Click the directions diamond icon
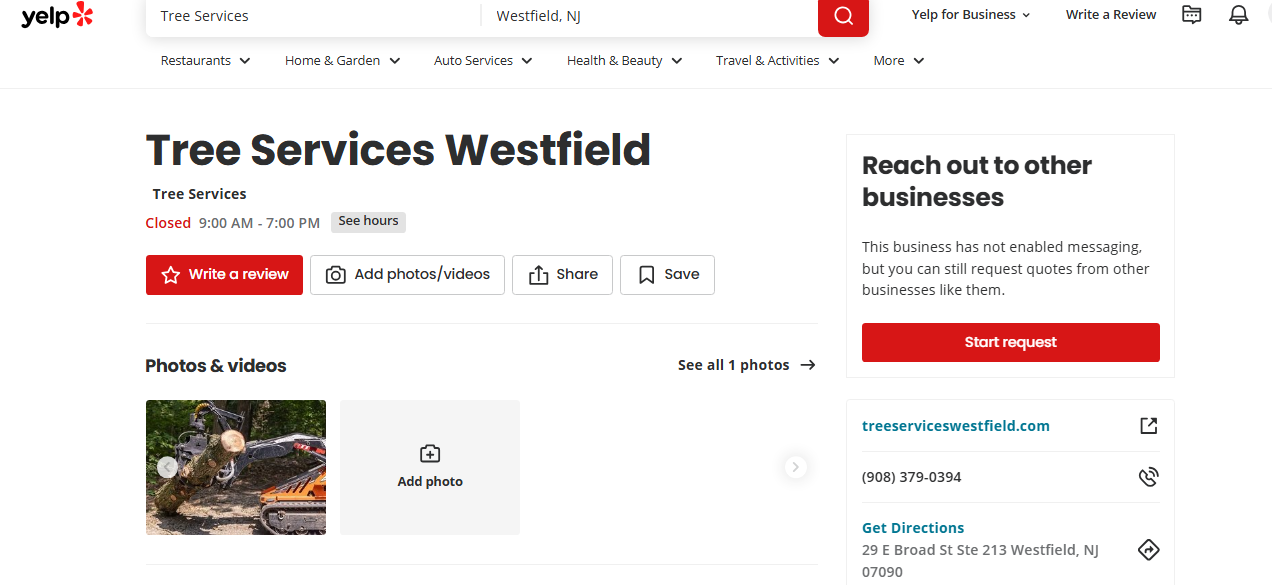The height and width of the screenshot is (585, 1272). (x=1149, y=550)
